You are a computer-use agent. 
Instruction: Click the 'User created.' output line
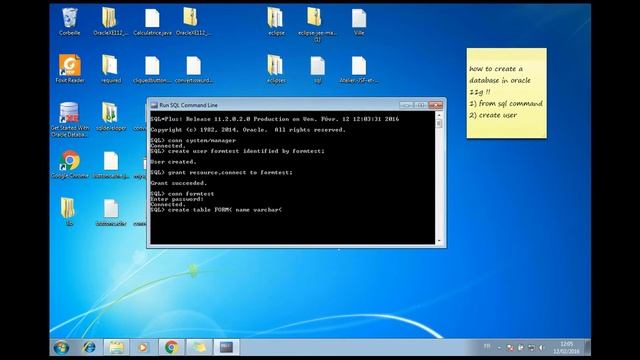173,162
